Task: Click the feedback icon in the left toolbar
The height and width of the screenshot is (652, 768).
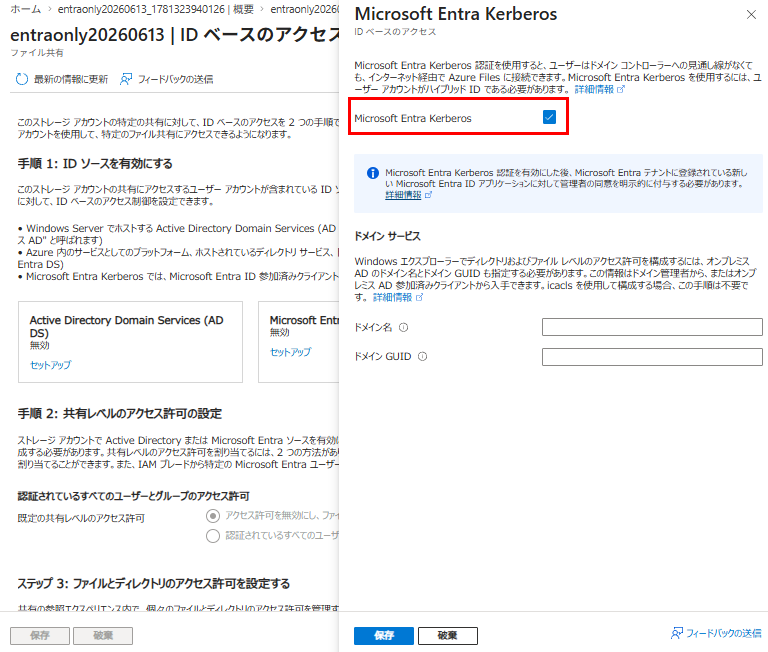Action: pyautogui.click(x=126, y=79)
